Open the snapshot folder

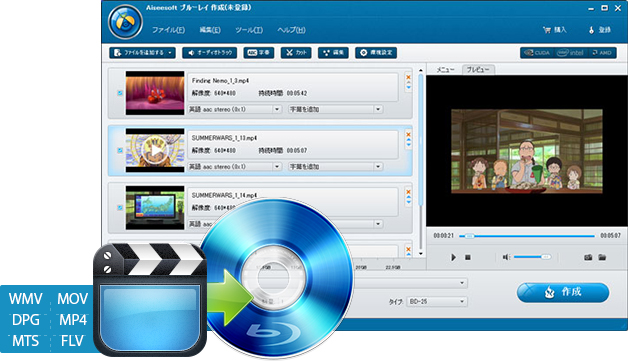[x=602, y=257]
